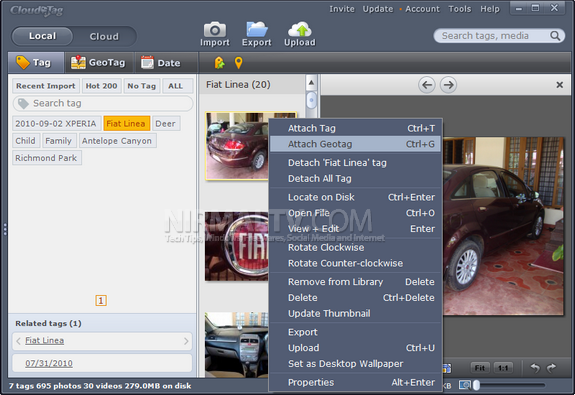Viewport: 575px width, 395px height.
Task: Click the attach tag toolbar icon
Action: 219,63
